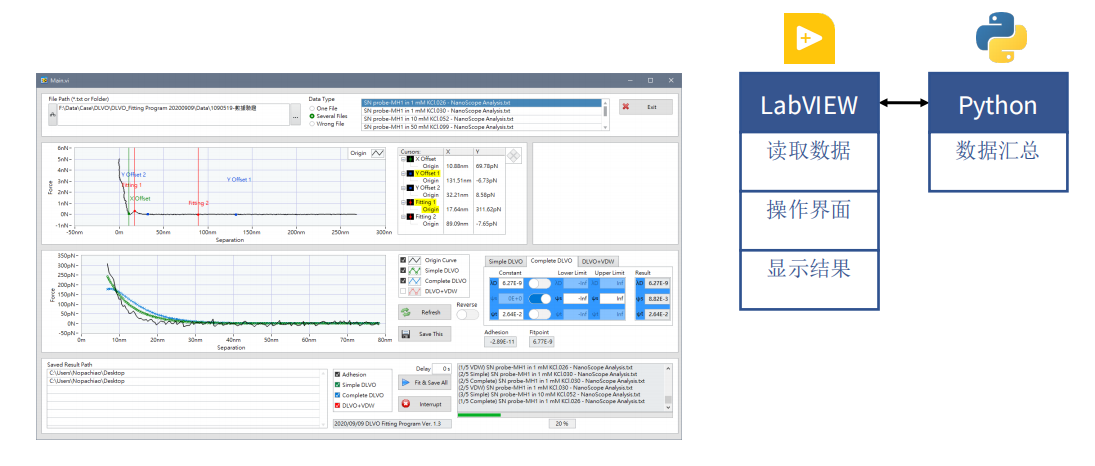Start Fit & Save All
This screenshot has height=466, width=1095.
[x=425, y=382]
